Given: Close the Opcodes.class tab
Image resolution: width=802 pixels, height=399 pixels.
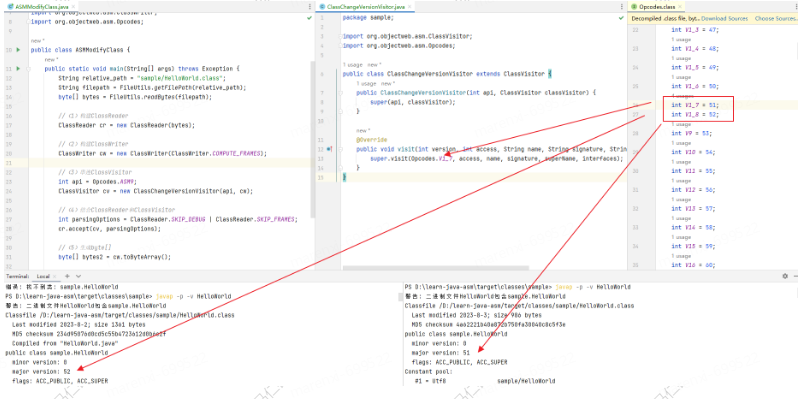Looking at the screenshot, I should (680, 7).
